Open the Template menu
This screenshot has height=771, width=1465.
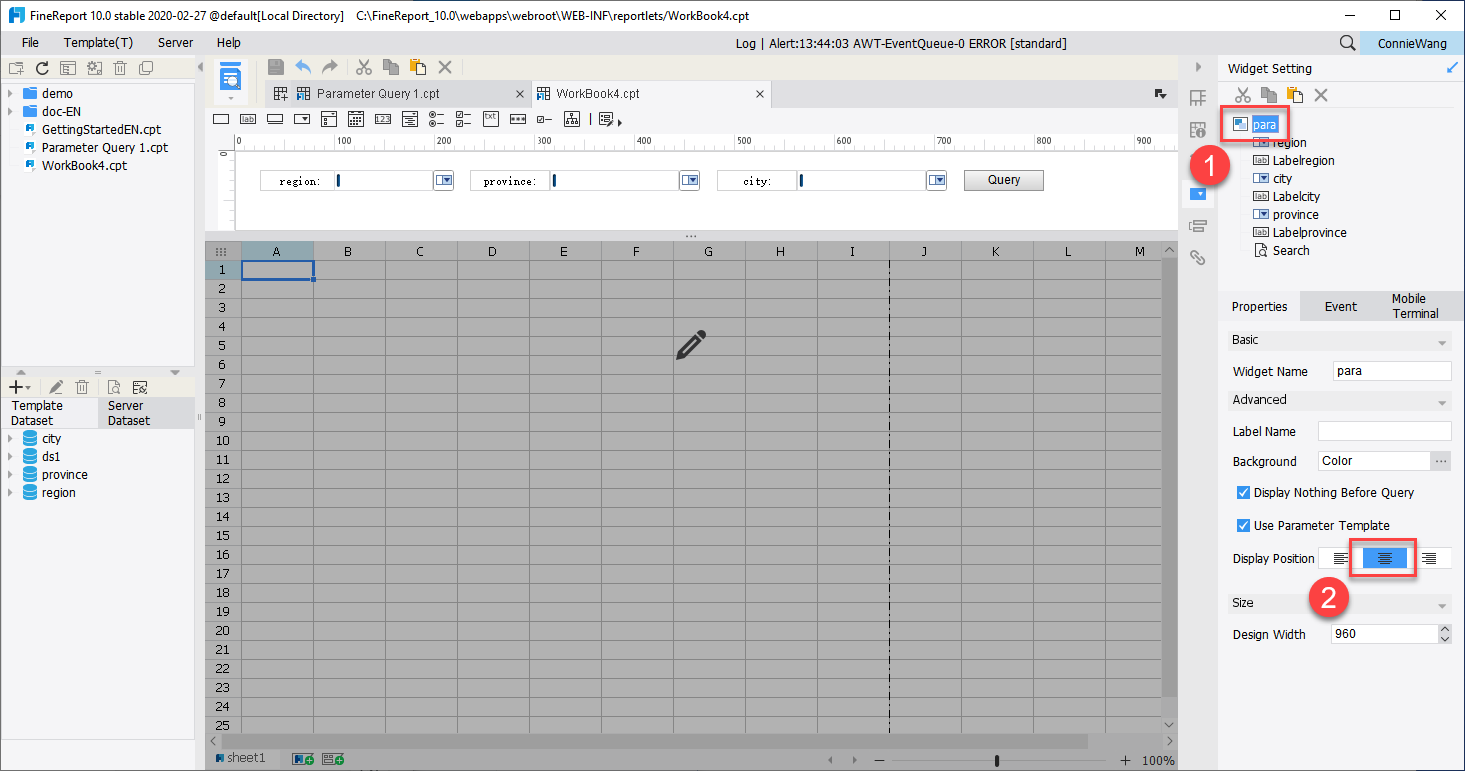tap(97, 43)
